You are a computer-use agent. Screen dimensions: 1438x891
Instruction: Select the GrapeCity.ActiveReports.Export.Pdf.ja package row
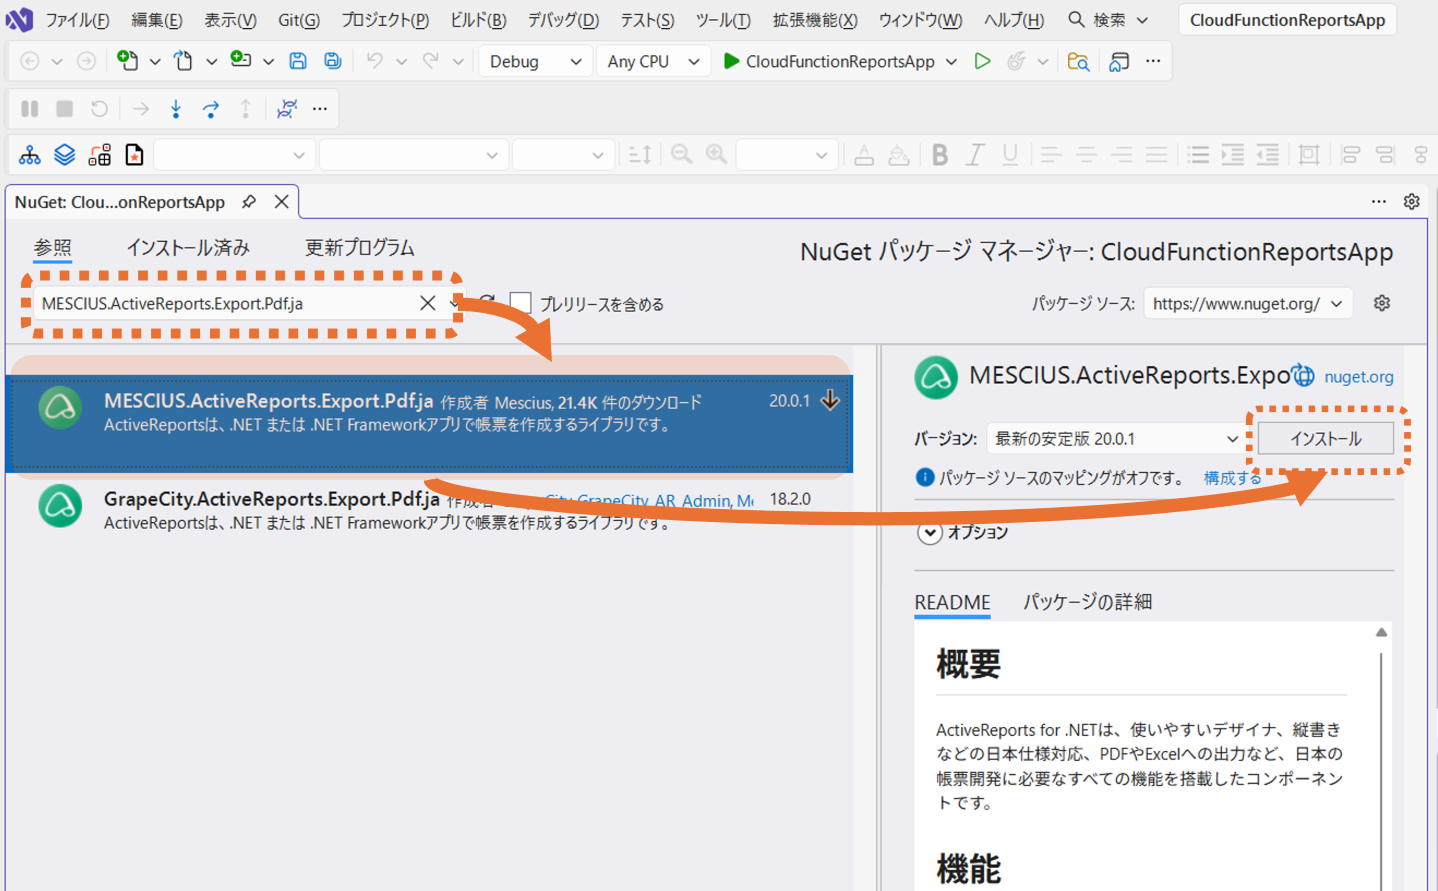(x=429, y=510)
